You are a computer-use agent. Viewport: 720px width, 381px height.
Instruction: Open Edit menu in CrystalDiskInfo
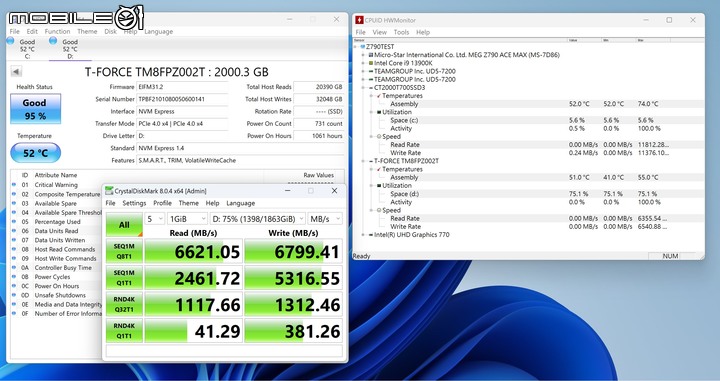32,31
